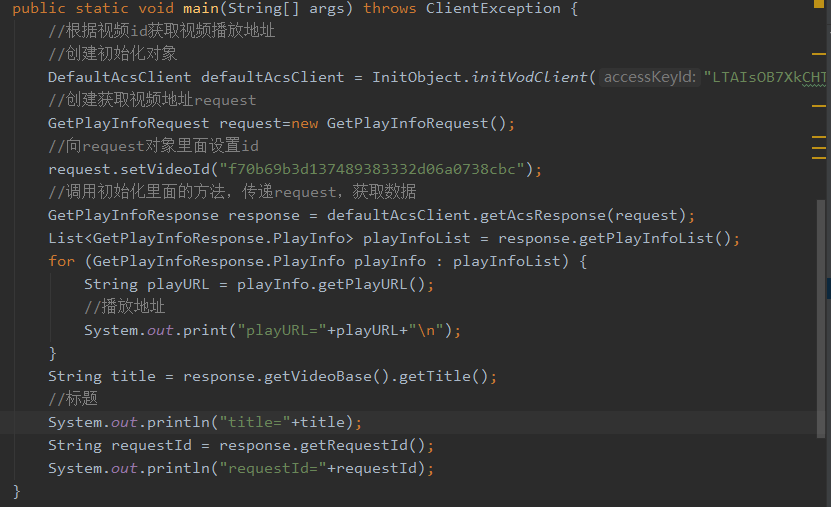
Task: Click inside the "title=" string literal
Action: click(x=255, y=422)
